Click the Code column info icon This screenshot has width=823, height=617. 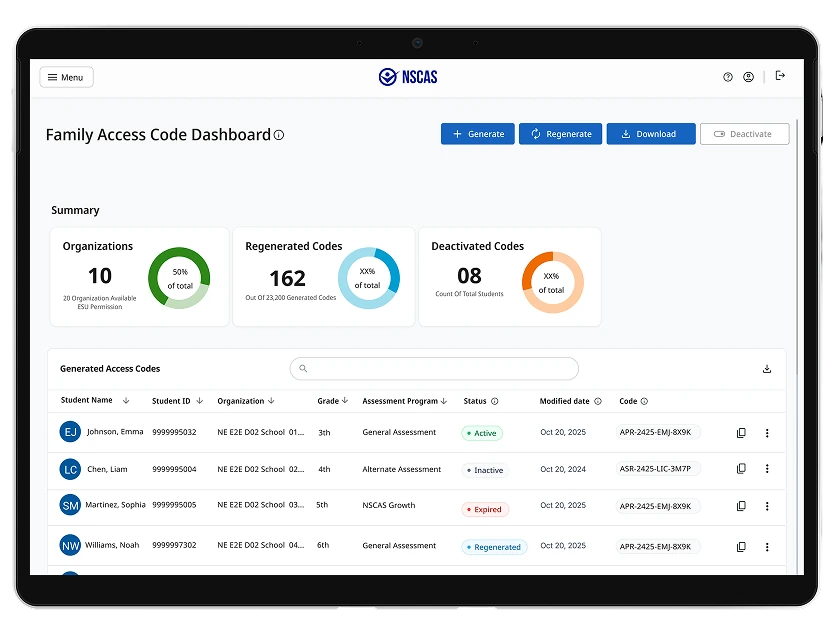(x=644, y=401)
